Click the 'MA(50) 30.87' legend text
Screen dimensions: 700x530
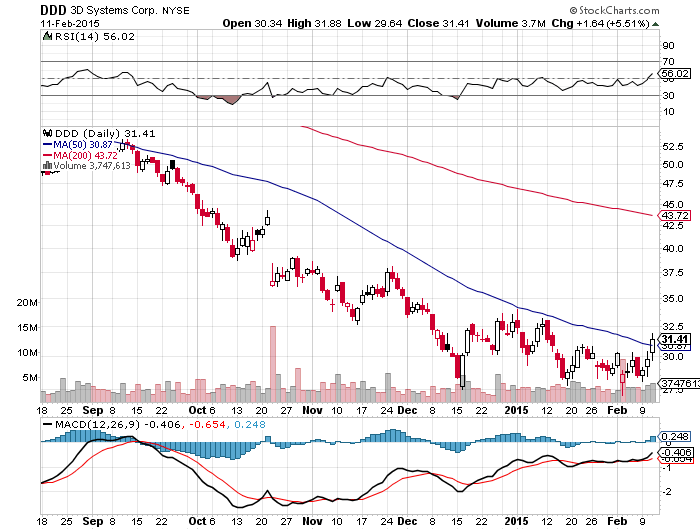[x=83, y=145]
